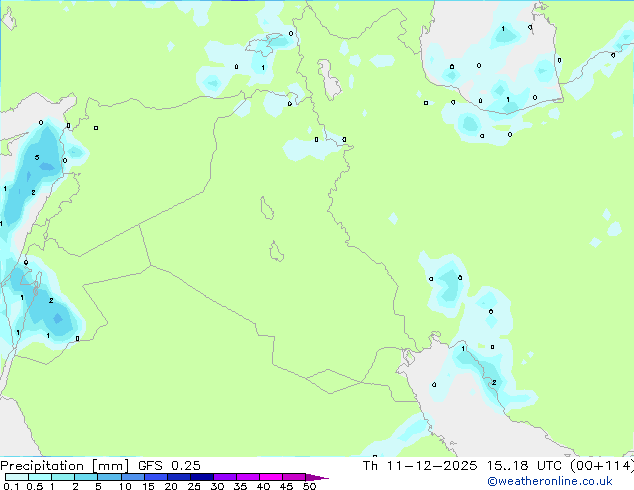The height and width of the screenshot is (490, 634).
Task: Click the 2–5 mm legend swatch
Action: tap(86, 477)
